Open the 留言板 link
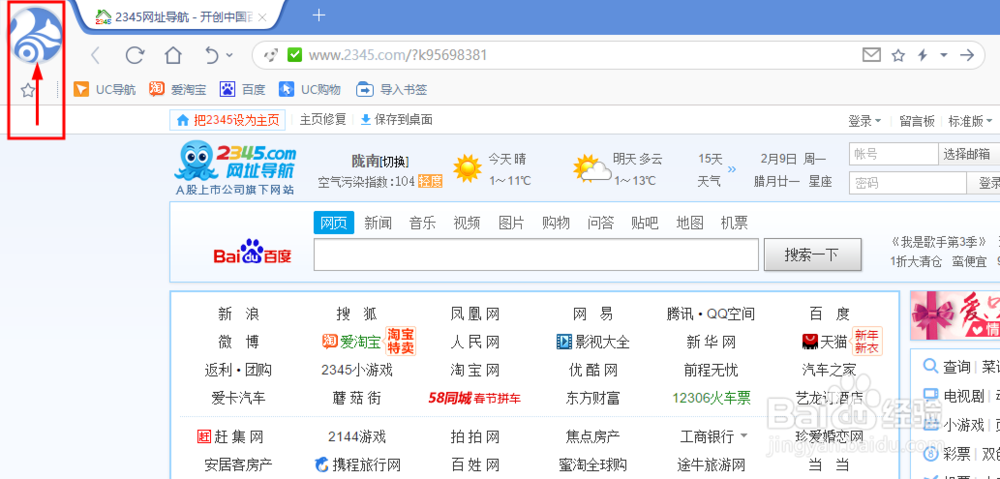Image resolution: width=1000 pixels, height=479 pixels. coord(916,121)
